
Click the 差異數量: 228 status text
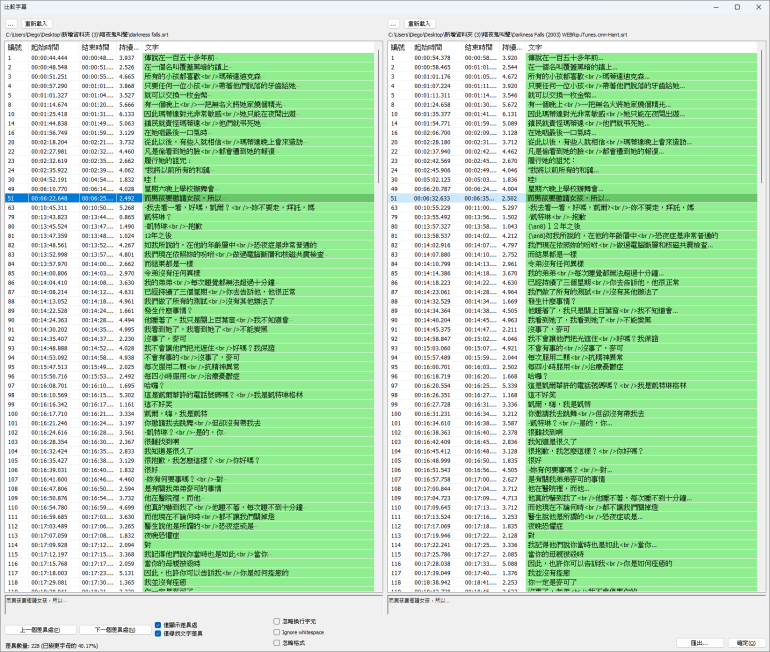(x=52, y=646)
